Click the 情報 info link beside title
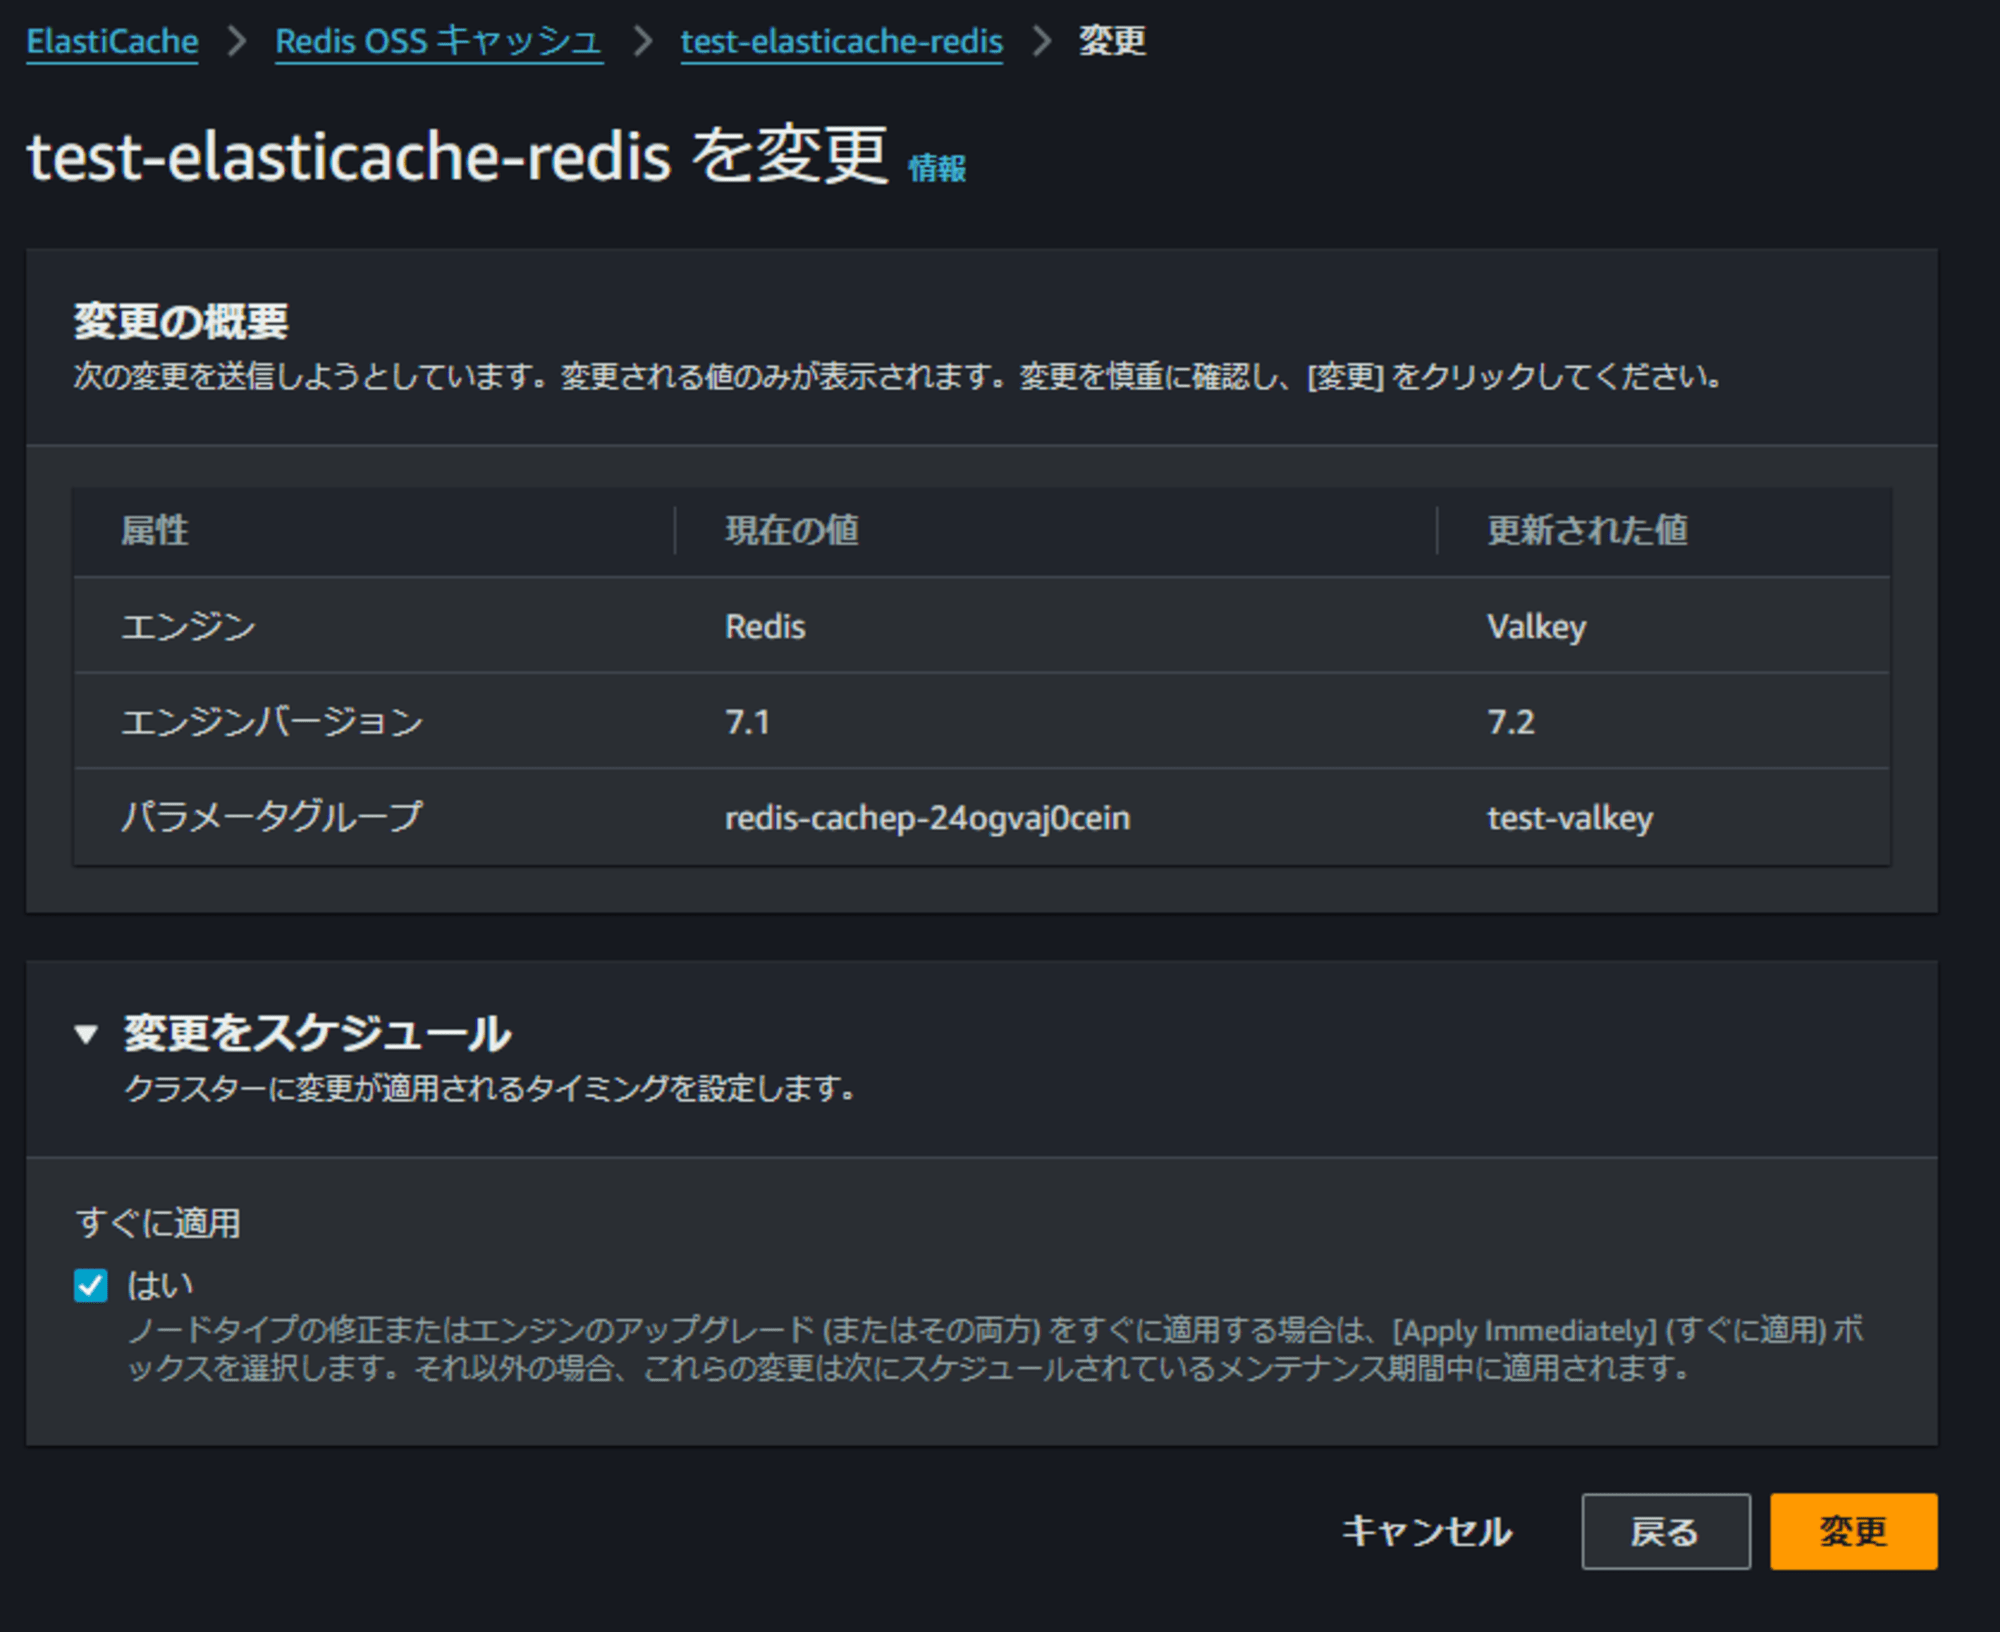This screenshot has height=1632, width=2000. (x=937, y=167)
